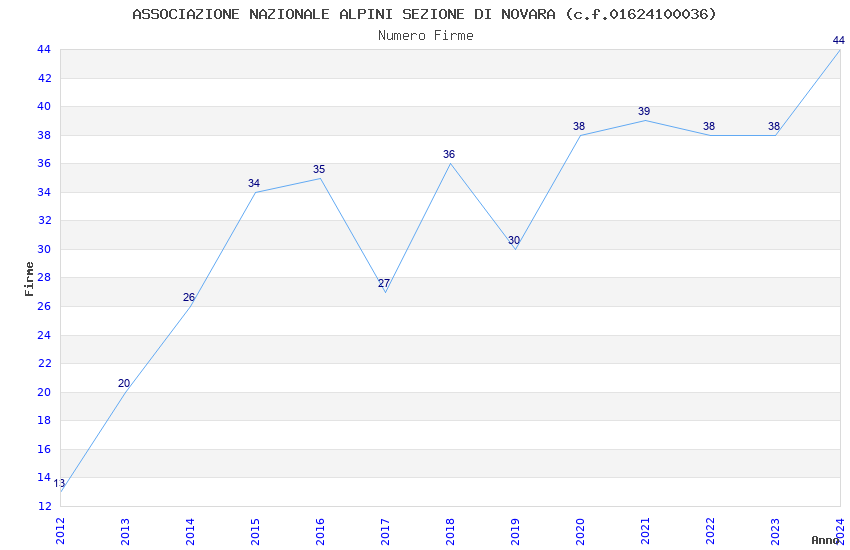Select the data label 36 for 2018
This screenshot has width=850, height=550.
pos(449,154)
